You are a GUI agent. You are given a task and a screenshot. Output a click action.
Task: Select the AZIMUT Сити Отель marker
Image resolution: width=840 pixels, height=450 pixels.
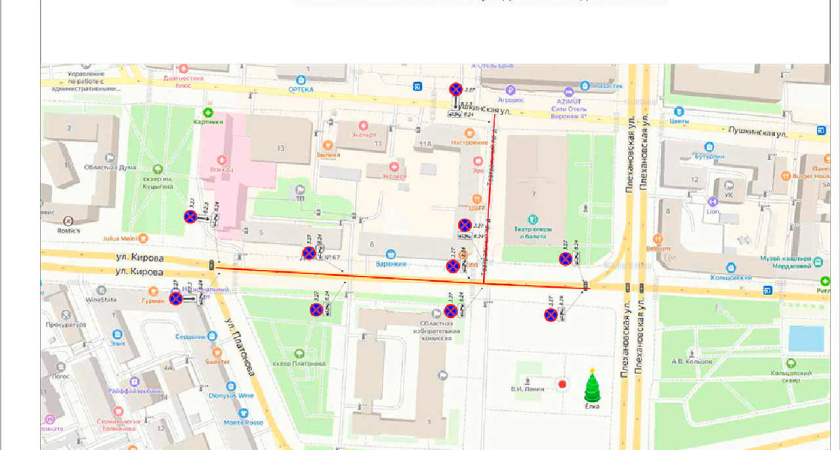click(569, 90)
